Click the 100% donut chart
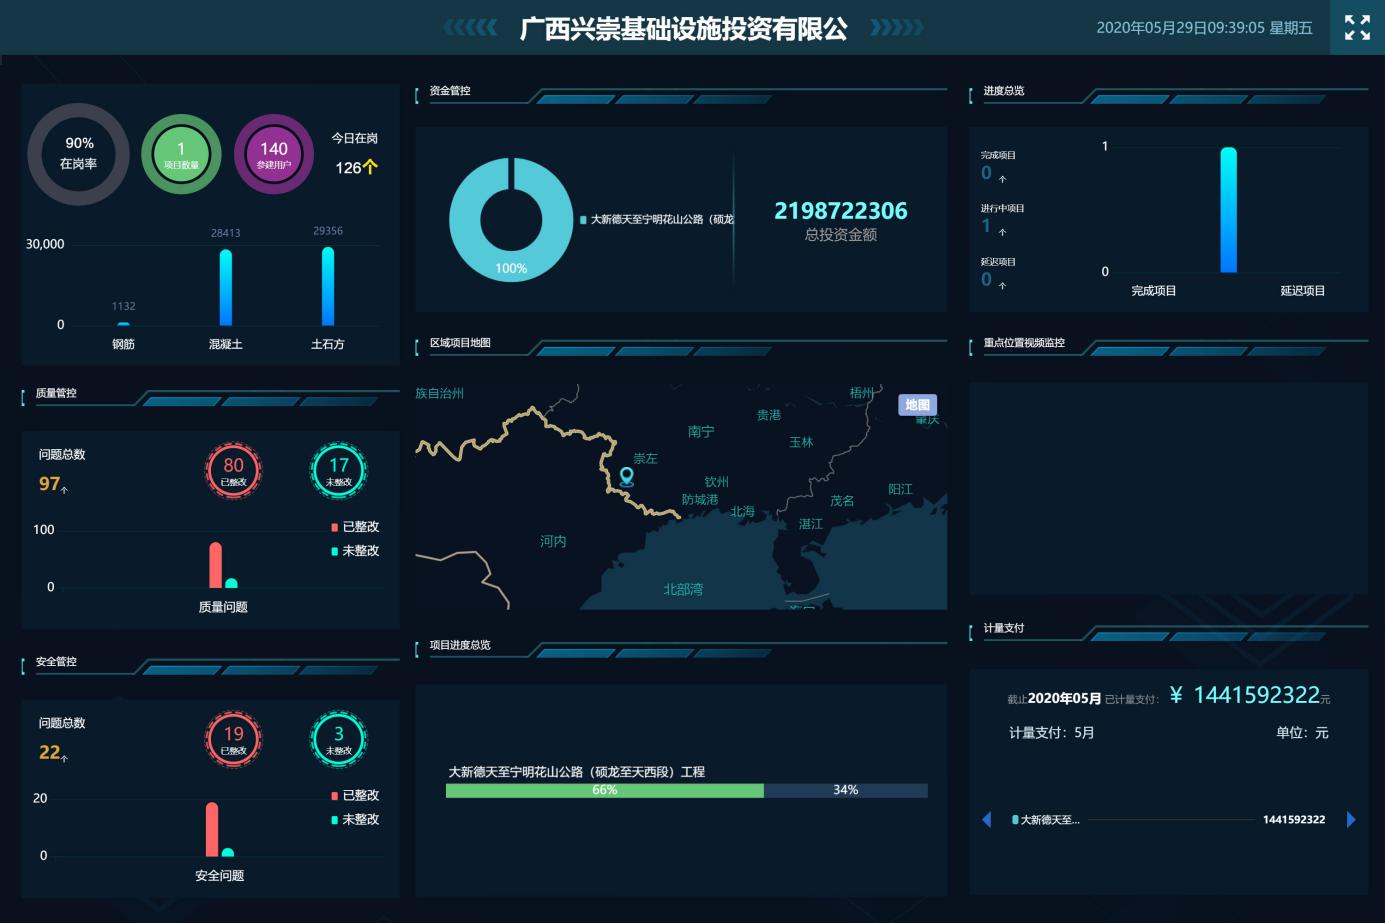The width and height of the screenshot is (1385, 923). [x=511, y=220]
